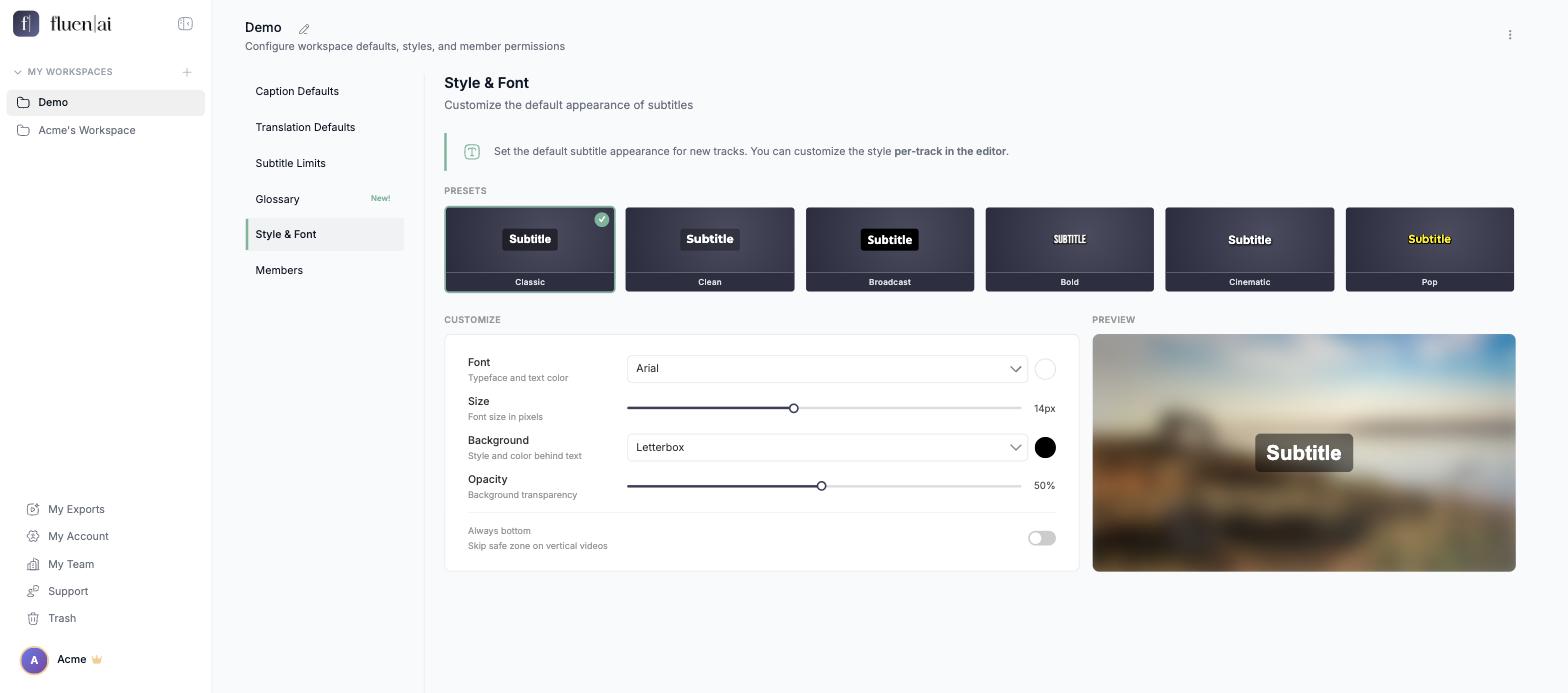The width and height of the screenshot is (1568, 693).
Task: Click the fluen.ai logo icon
Action: click(x=26, y=23)
